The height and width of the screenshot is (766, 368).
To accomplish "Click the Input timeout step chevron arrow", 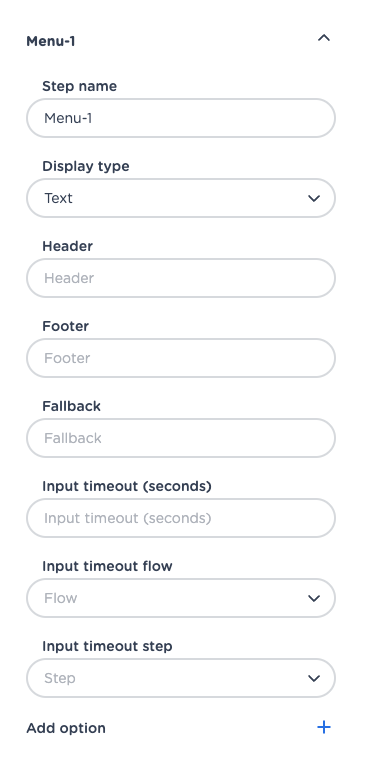I will click(314, 679).
